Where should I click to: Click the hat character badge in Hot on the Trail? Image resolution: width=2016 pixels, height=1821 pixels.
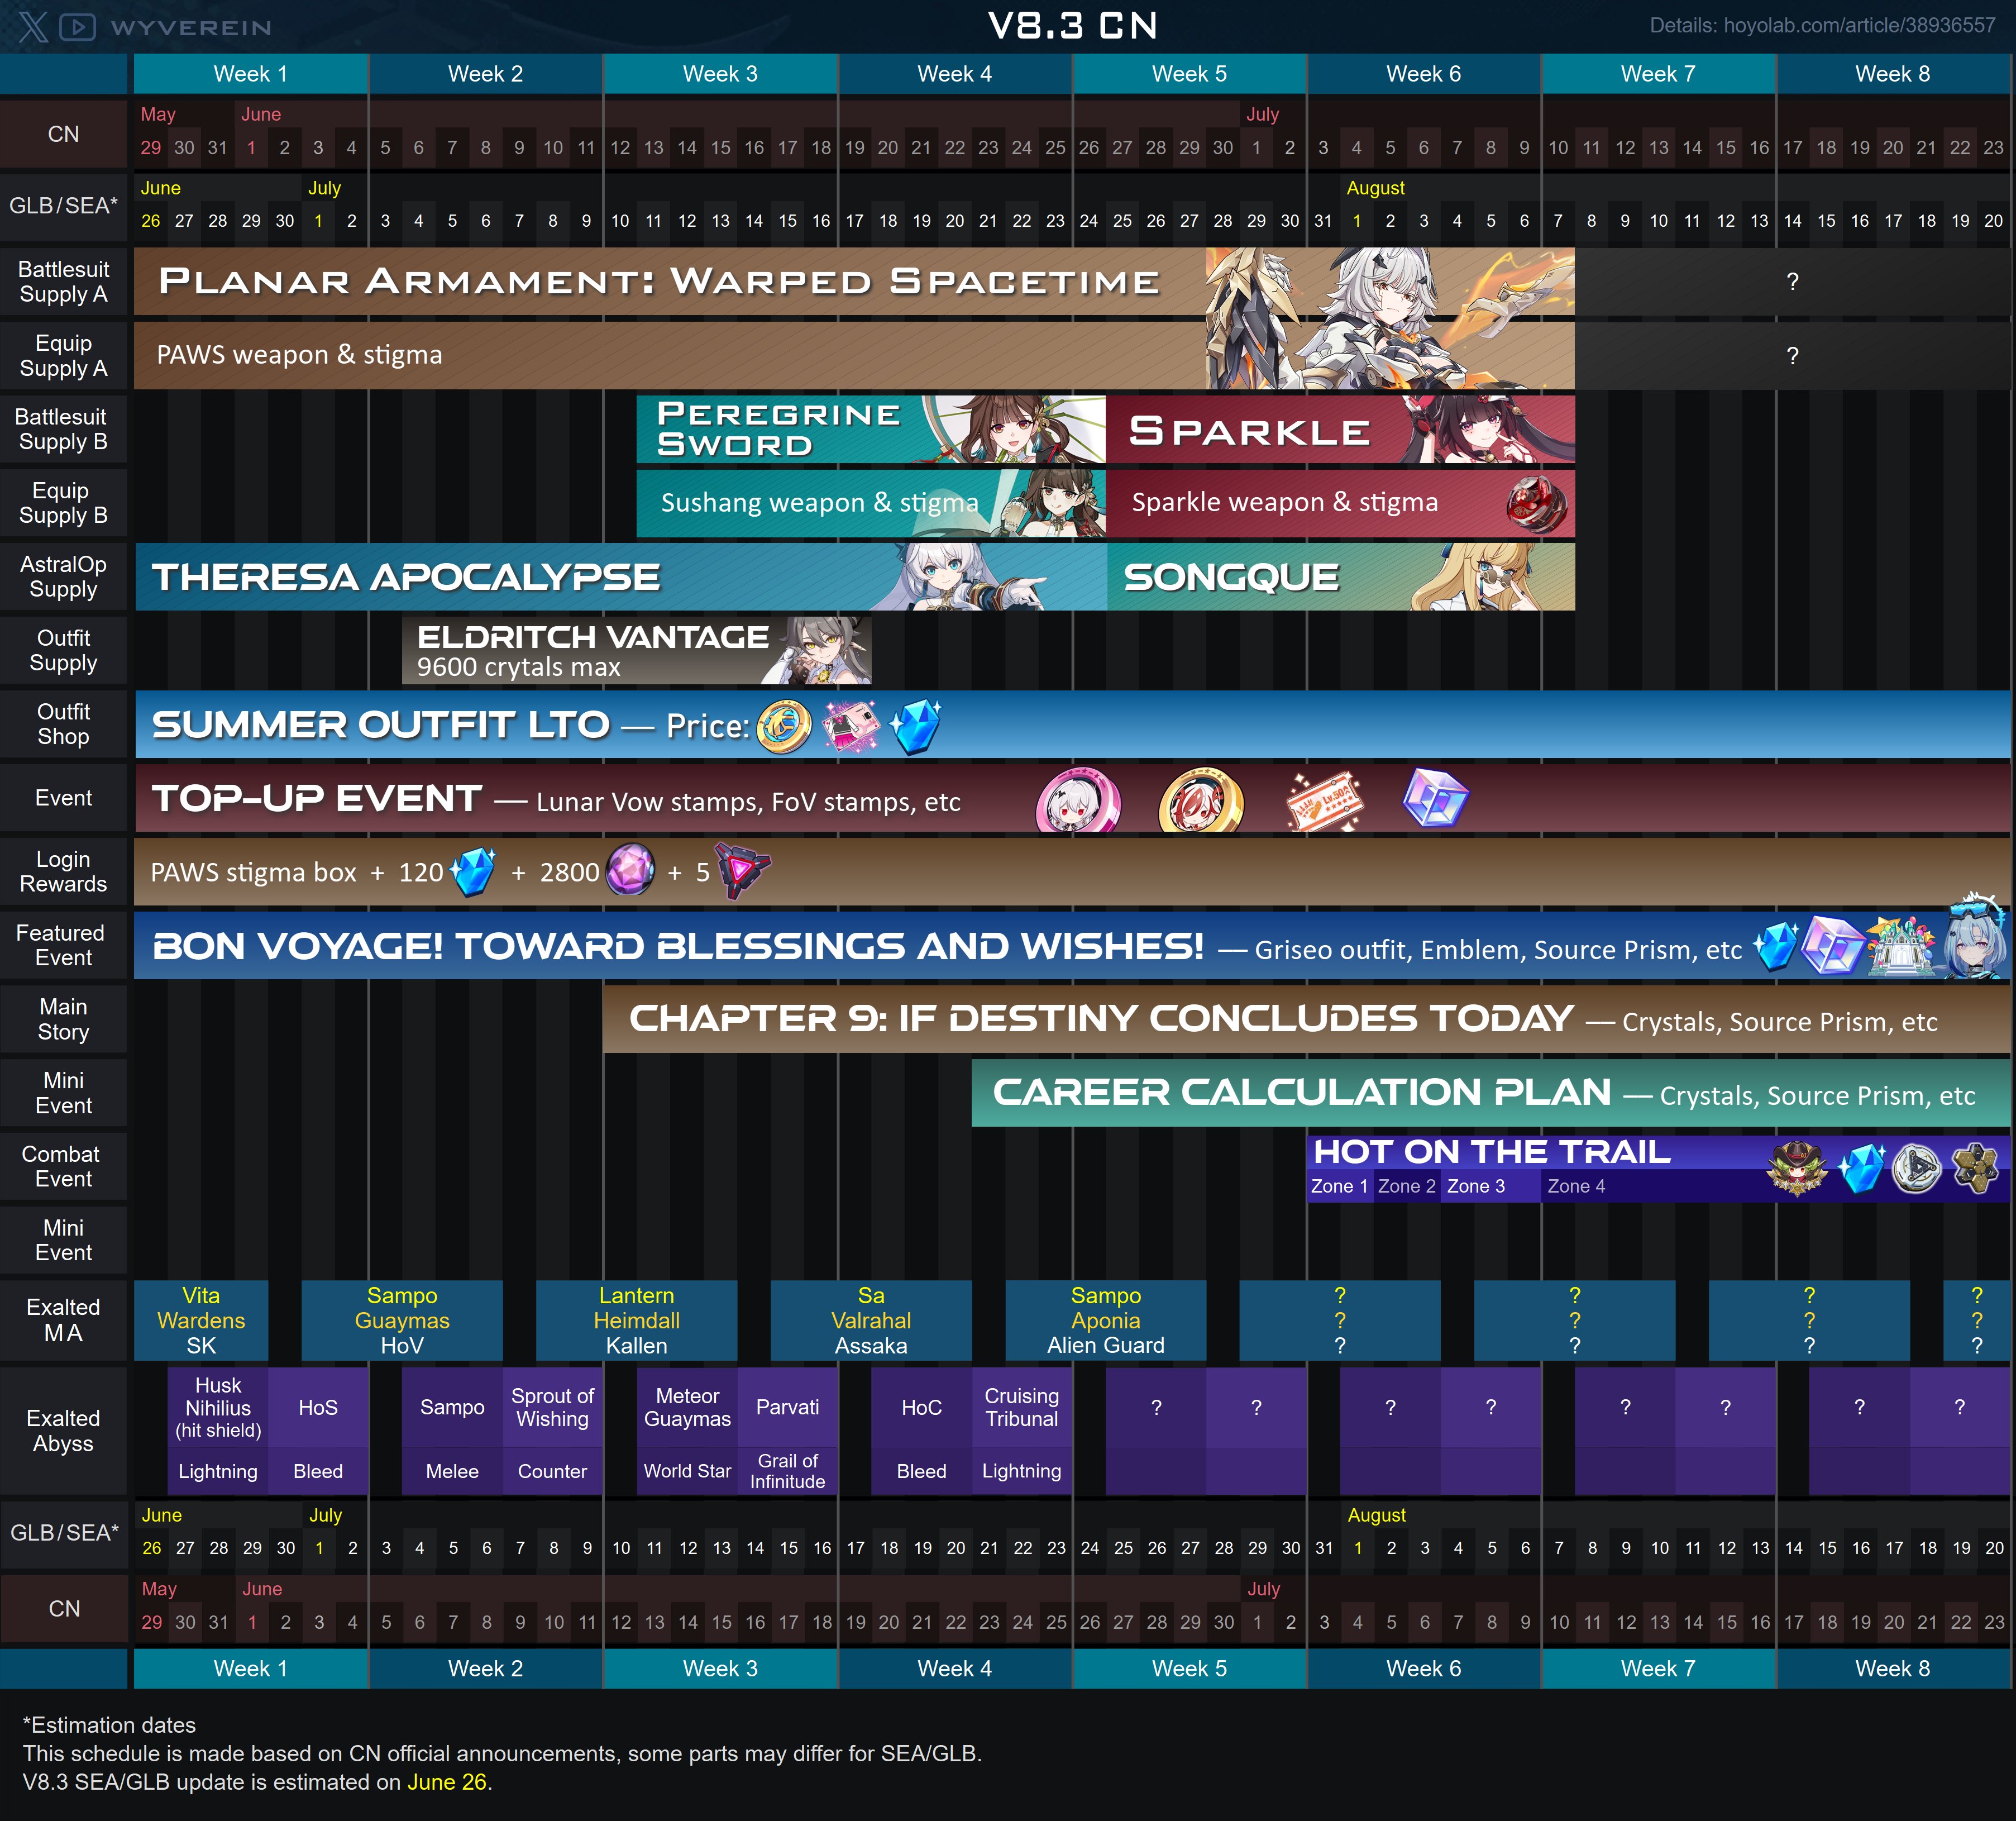coord(1797,1168)
